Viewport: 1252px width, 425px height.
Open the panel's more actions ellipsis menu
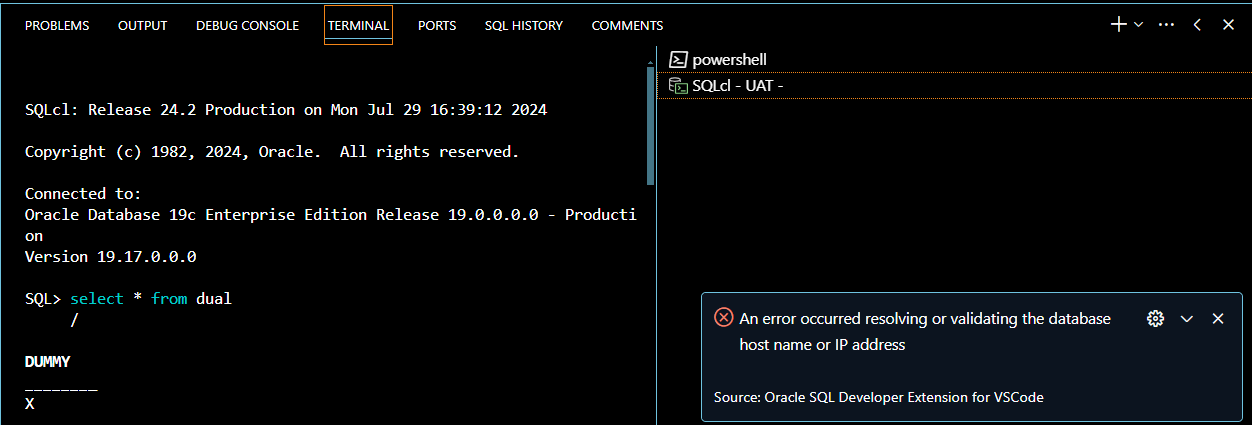[1166, 25]
